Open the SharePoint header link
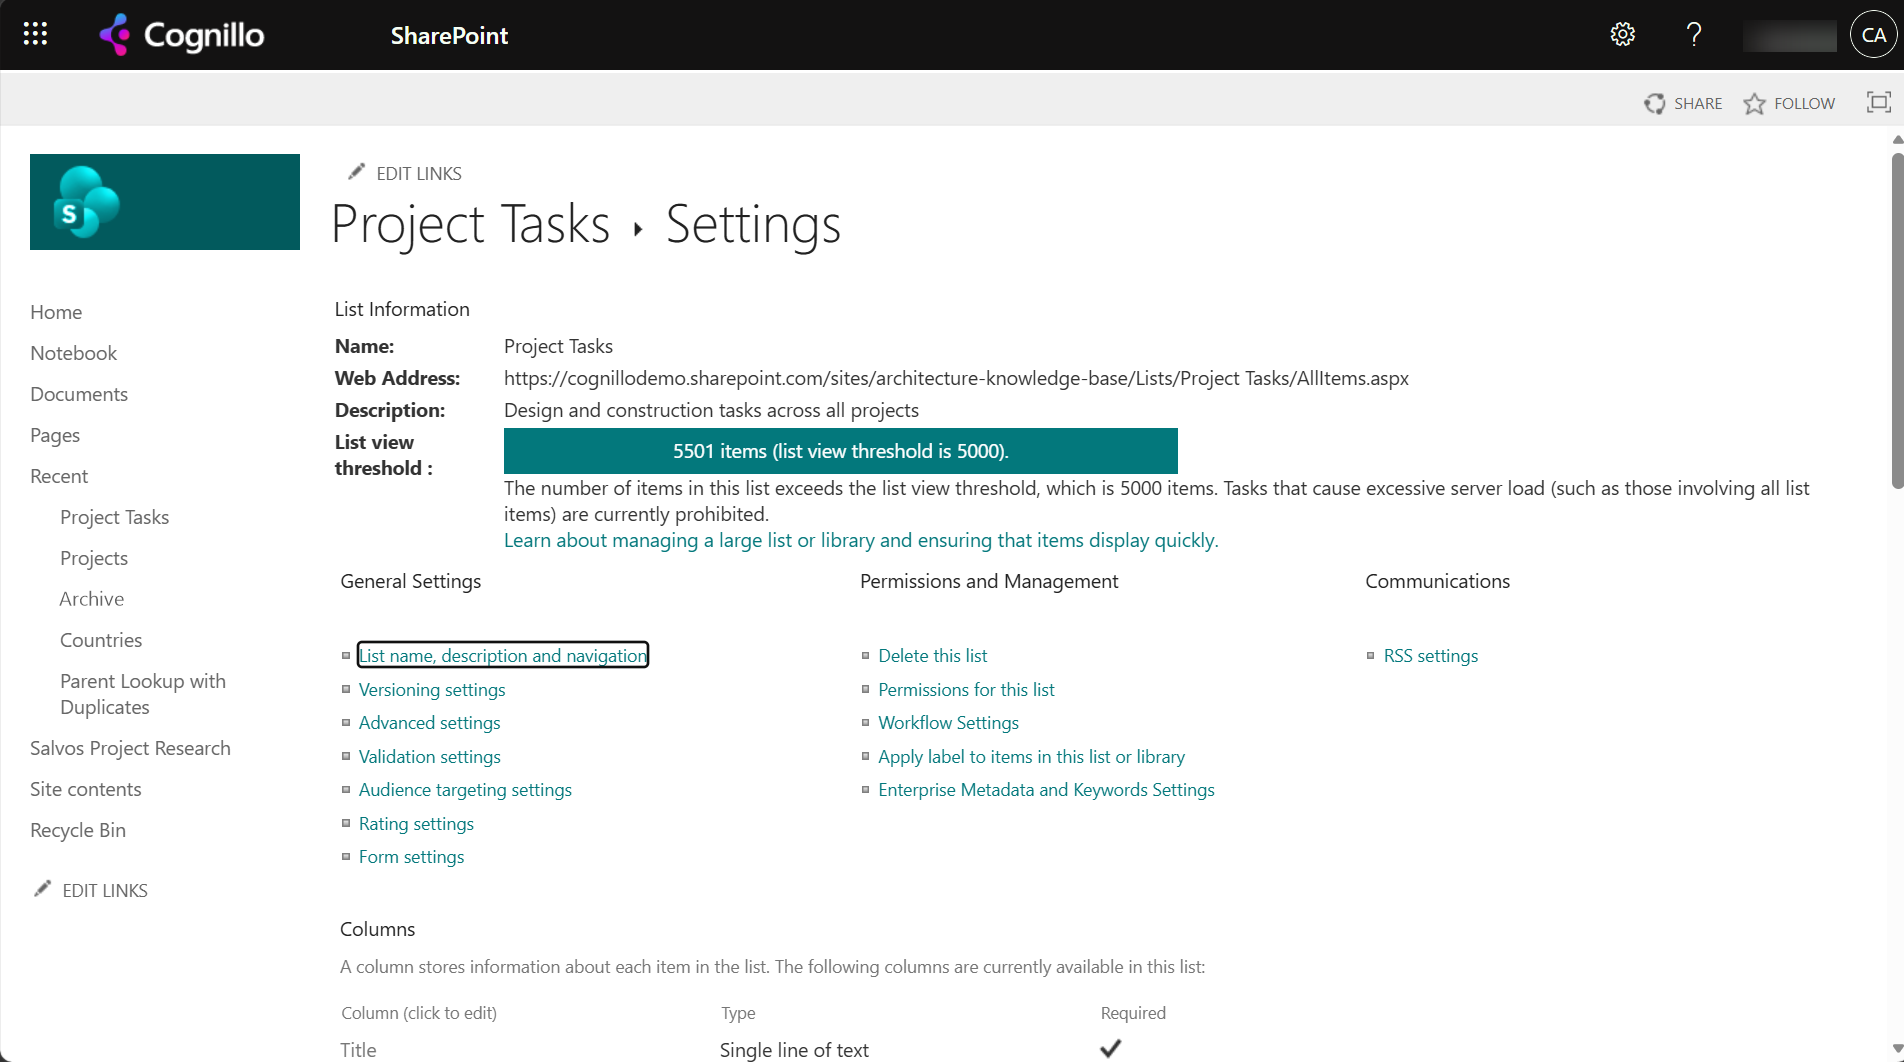Viewport: 1904px width, 1062px height. [449, 35]
